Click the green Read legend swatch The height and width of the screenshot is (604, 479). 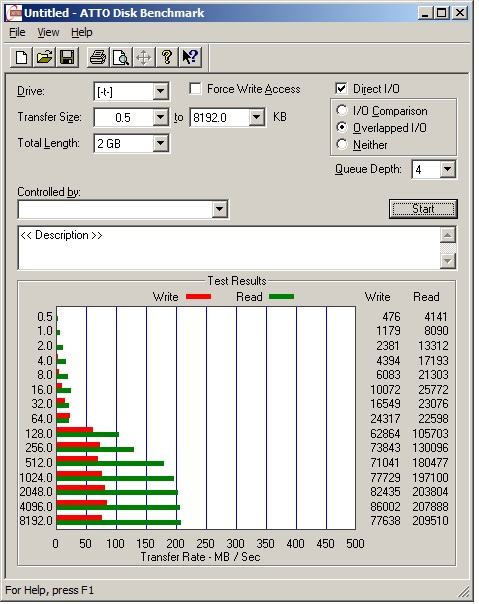[281, 297]
